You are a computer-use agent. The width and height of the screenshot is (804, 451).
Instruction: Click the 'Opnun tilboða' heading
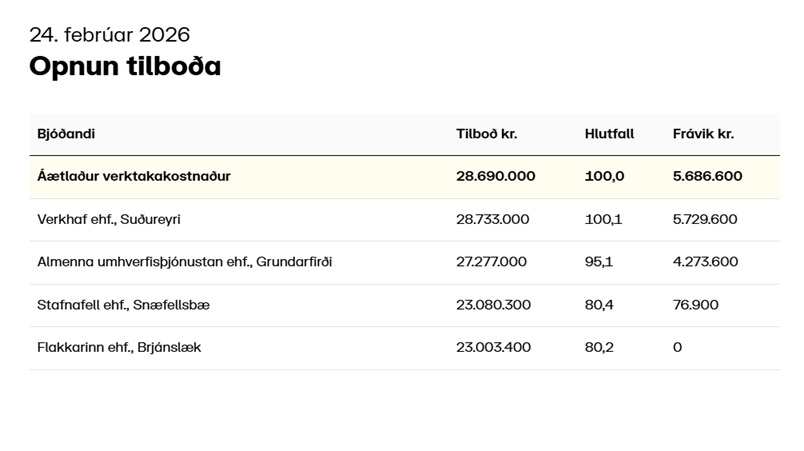click(x=125, y=67)
